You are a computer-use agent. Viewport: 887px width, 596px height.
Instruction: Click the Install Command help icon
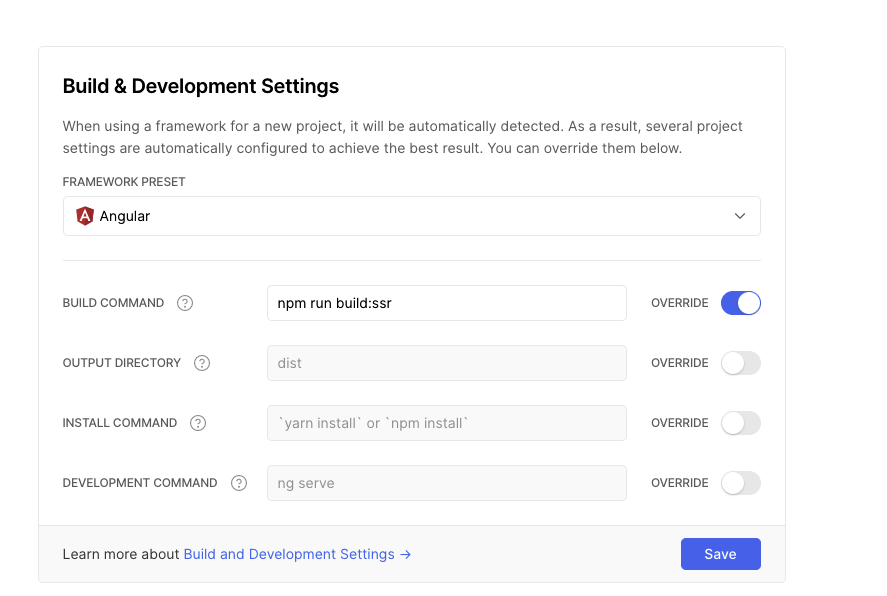[x=198, y=423]
